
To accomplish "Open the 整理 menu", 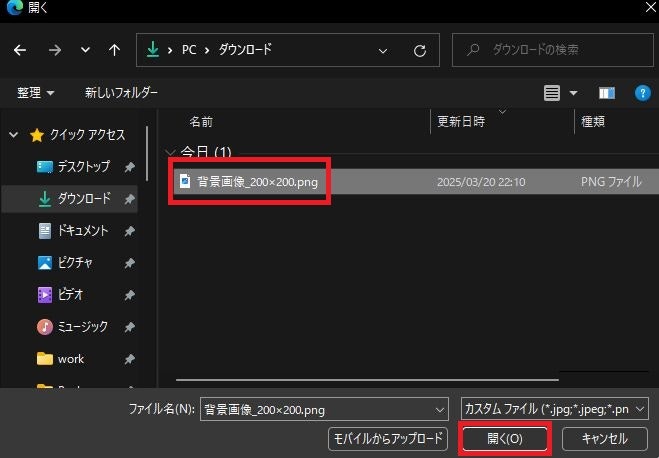I will tap(36, 92).
